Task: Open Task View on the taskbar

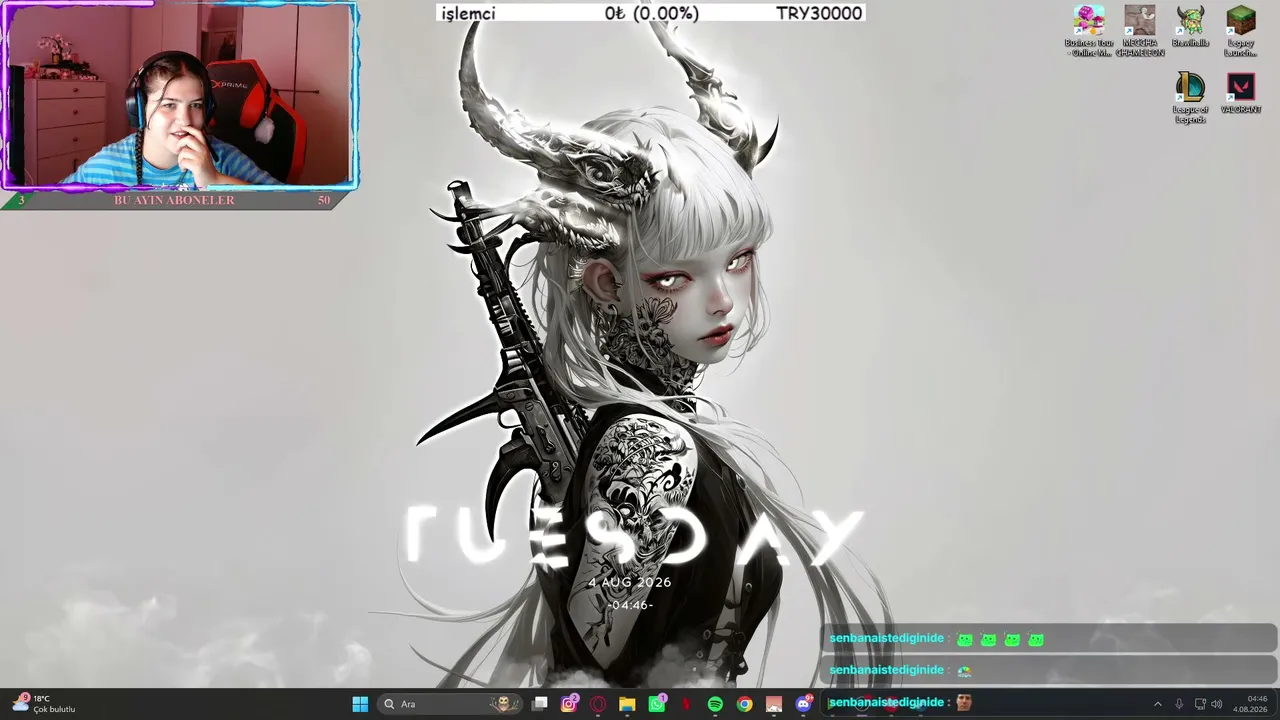Action: point(540,704)
